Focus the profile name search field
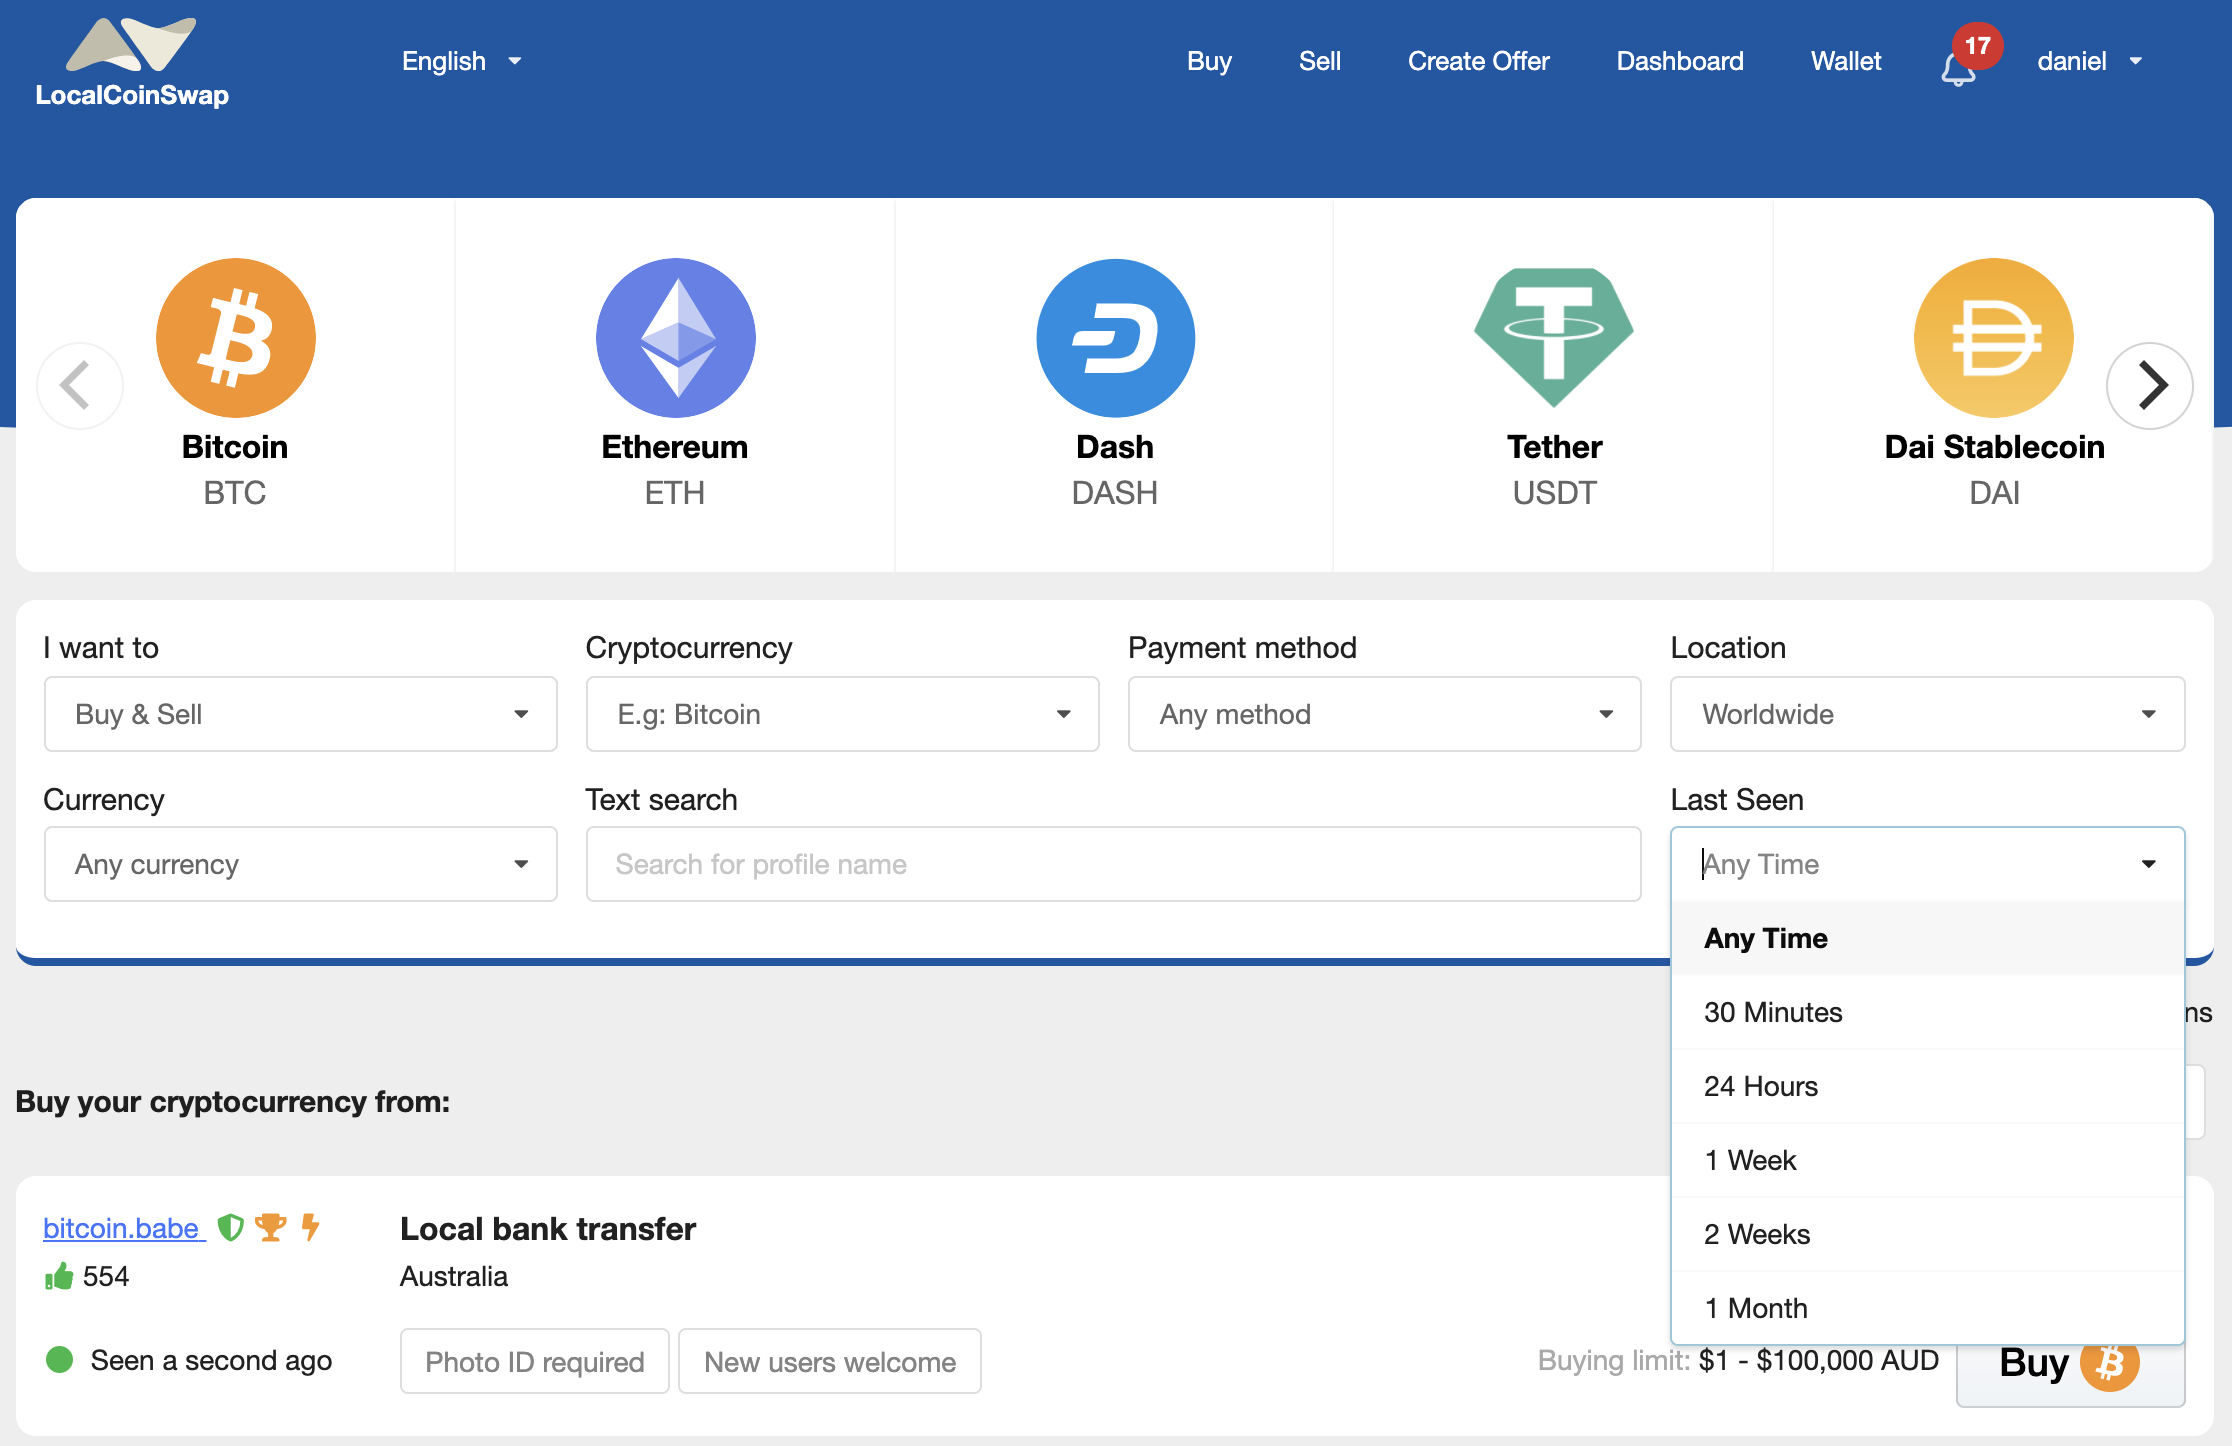This screenshot has width=2232, height=1446. tap(1113, 864)
